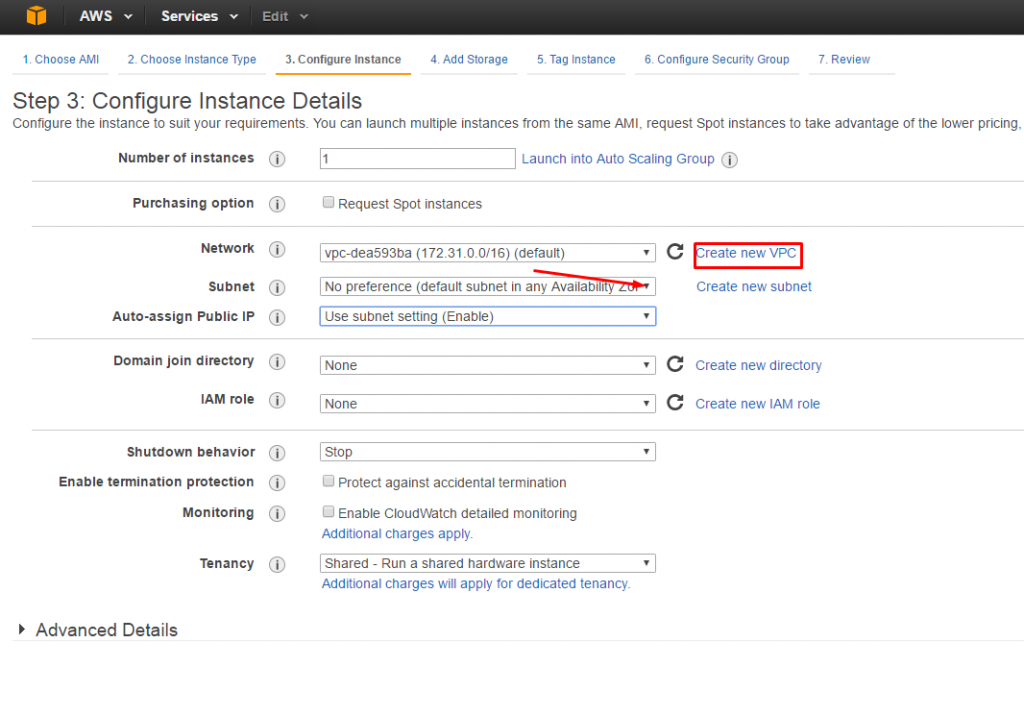The width and height of the screenshot is (1024, 717).
Task: Open the Tenancy dropdown
Action: [487, 563]
